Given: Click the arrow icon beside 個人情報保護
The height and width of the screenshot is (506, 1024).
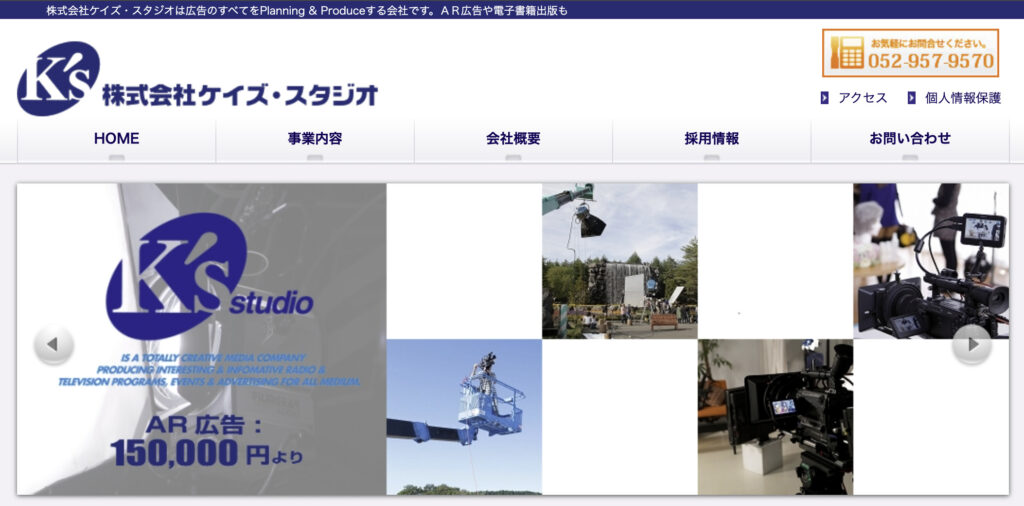Looking at the screenshot, I should coord(911,98).
